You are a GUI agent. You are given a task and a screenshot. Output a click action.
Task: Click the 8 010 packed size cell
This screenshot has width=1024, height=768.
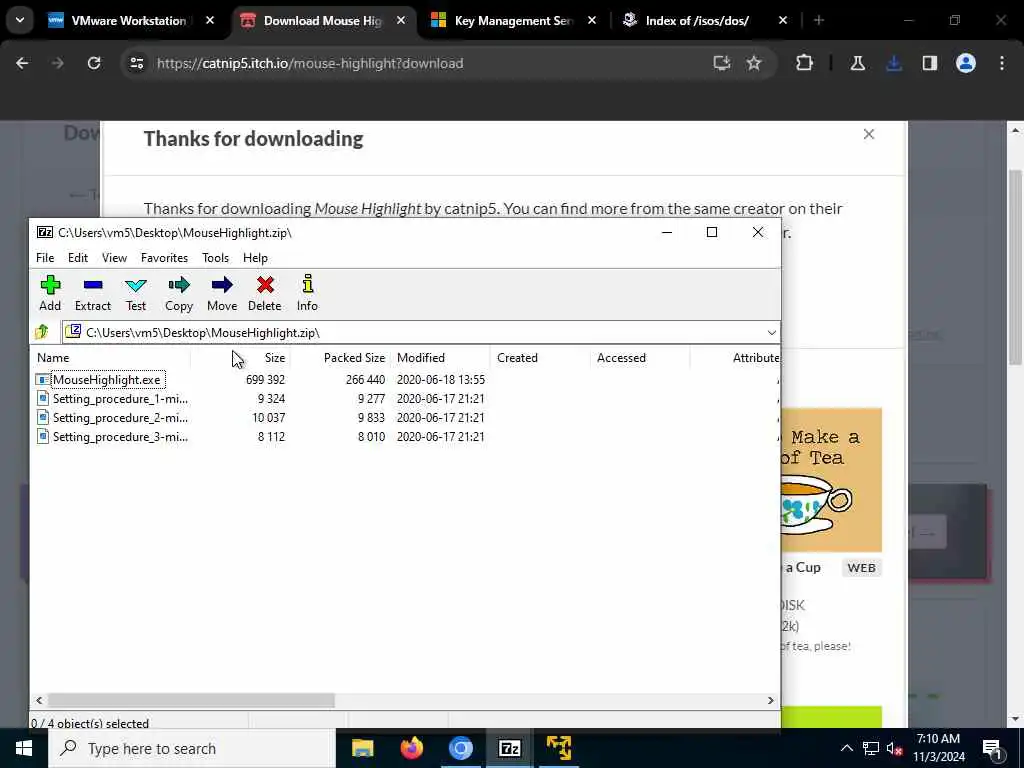point(371,436)
